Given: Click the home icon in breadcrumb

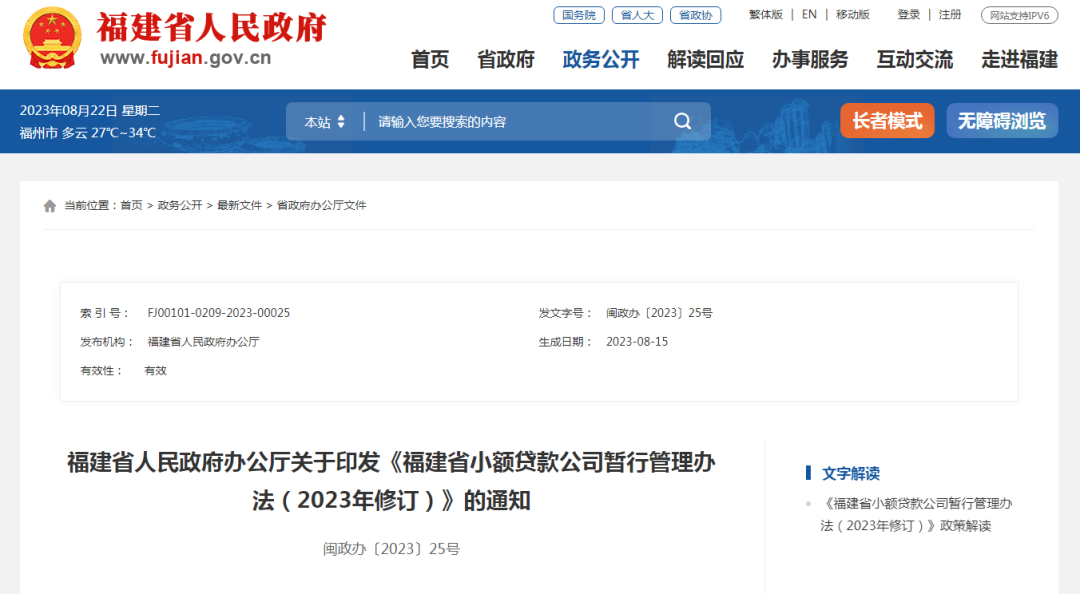Looking at the screenshot, I should click(x=49, y=205).
